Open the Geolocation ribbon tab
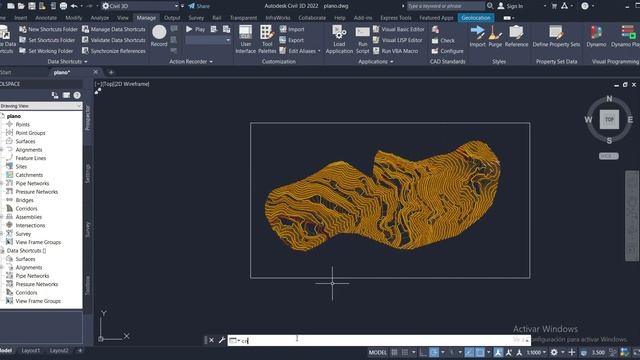 476,18
